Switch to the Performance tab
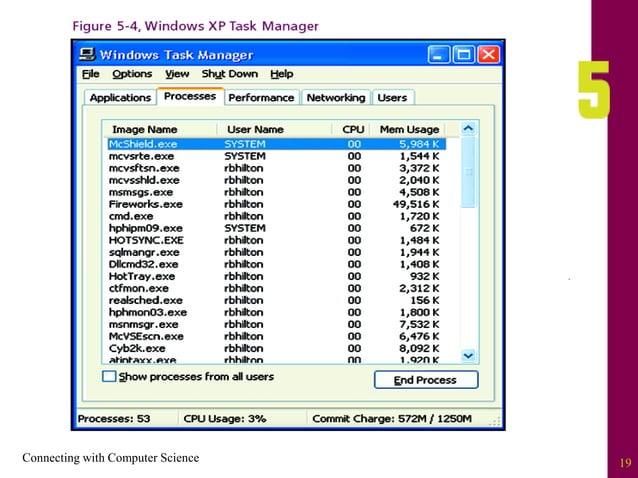 (x=261, y=98)
